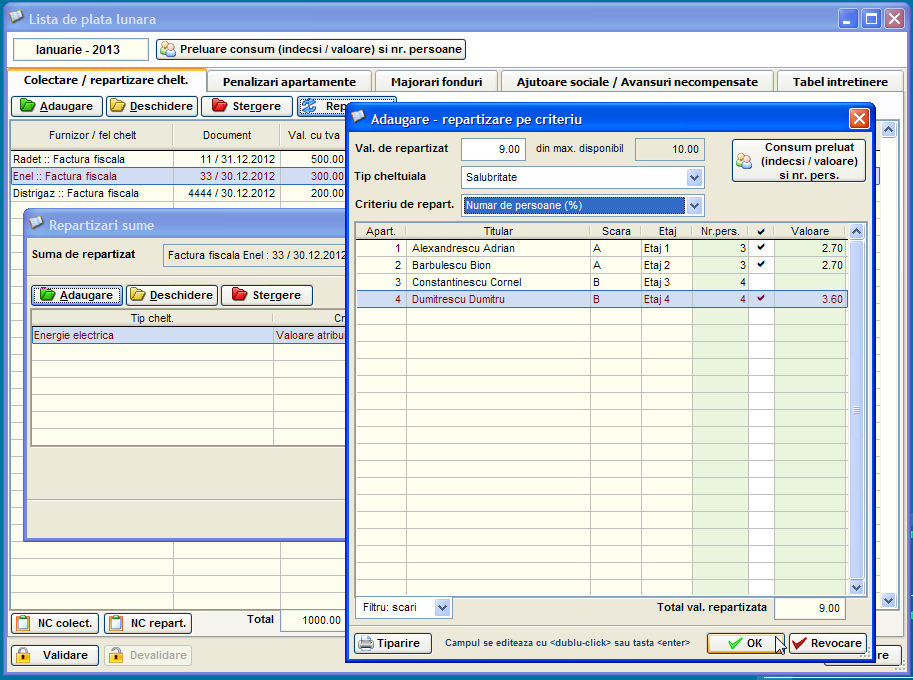Screen dimensions: 913x680
Task: Click the Tiparire printer button
Action: [x=393, y=643]
